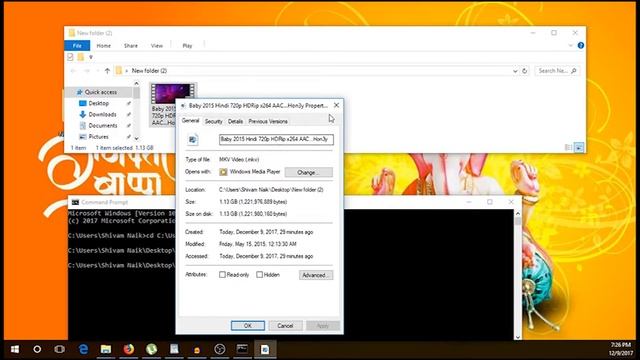The image size is (640, 360).
Task: Open the Play ribbon tab
Action: click(x=187, y=46)
